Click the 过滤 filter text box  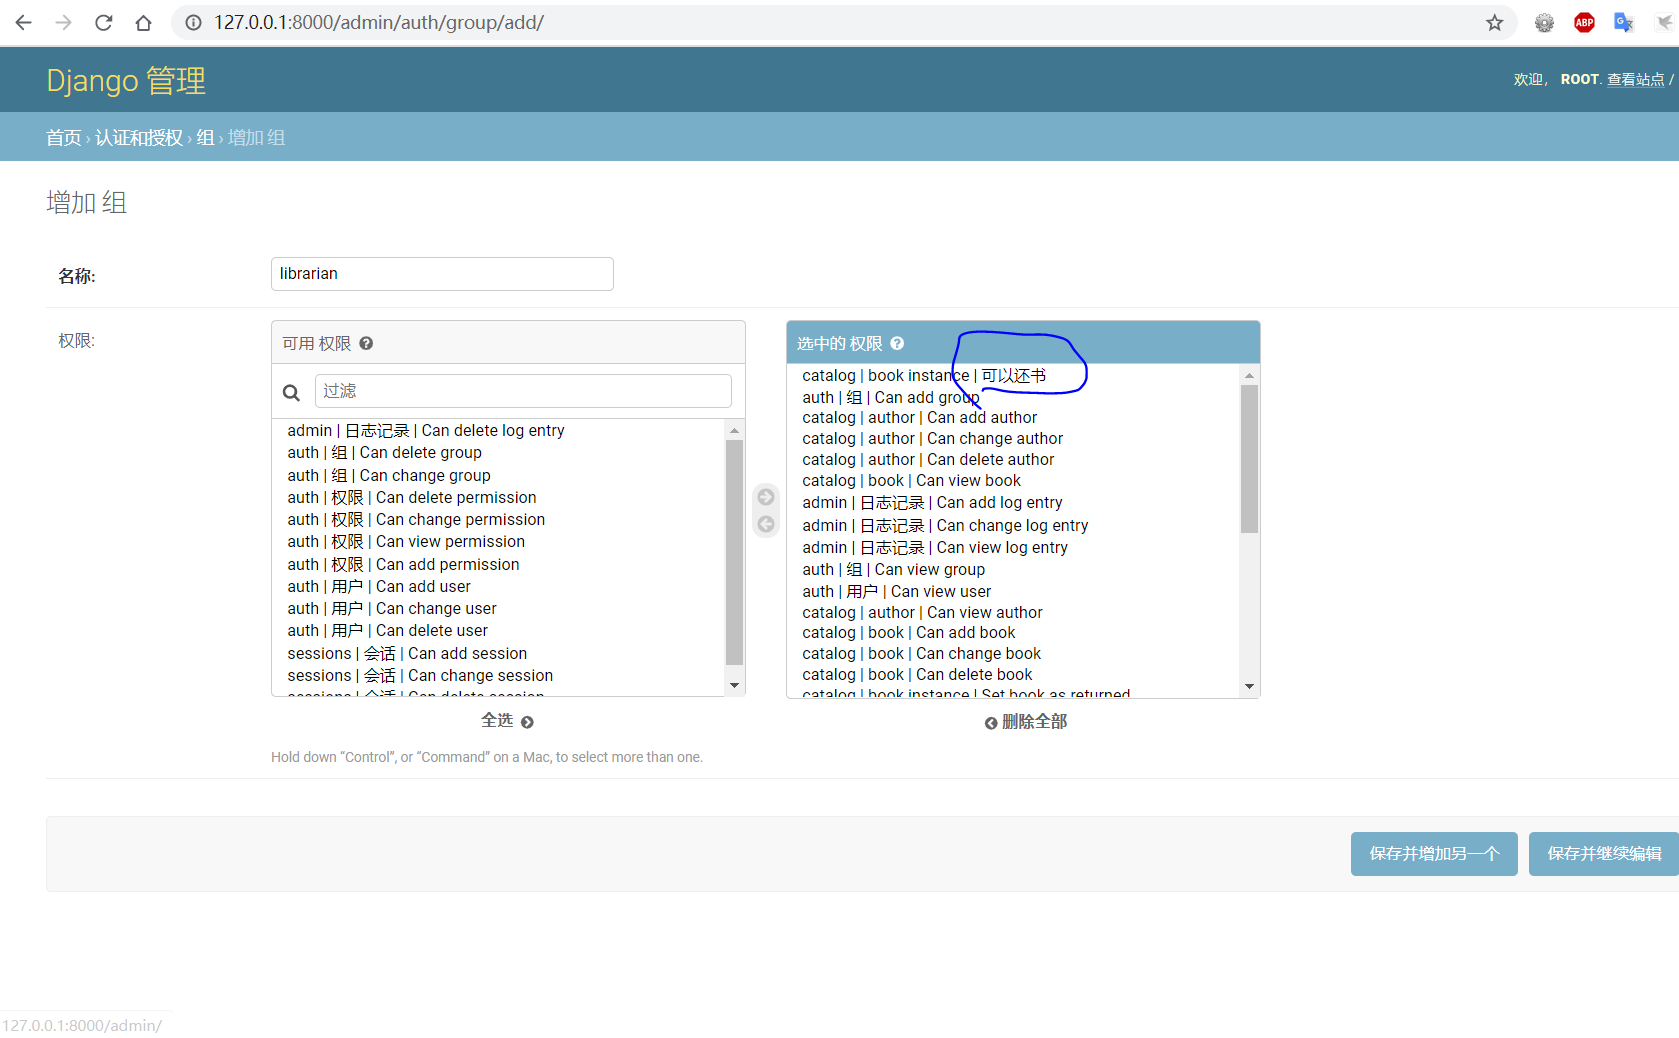tap(523, 391)
